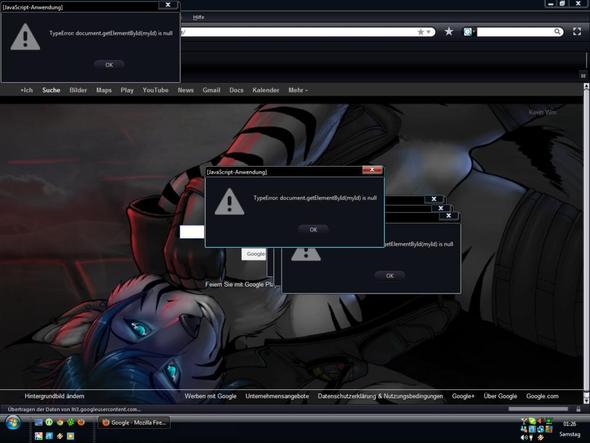590x443 pixels.
Task: Click the status bar lock icon
Action: 578,409
